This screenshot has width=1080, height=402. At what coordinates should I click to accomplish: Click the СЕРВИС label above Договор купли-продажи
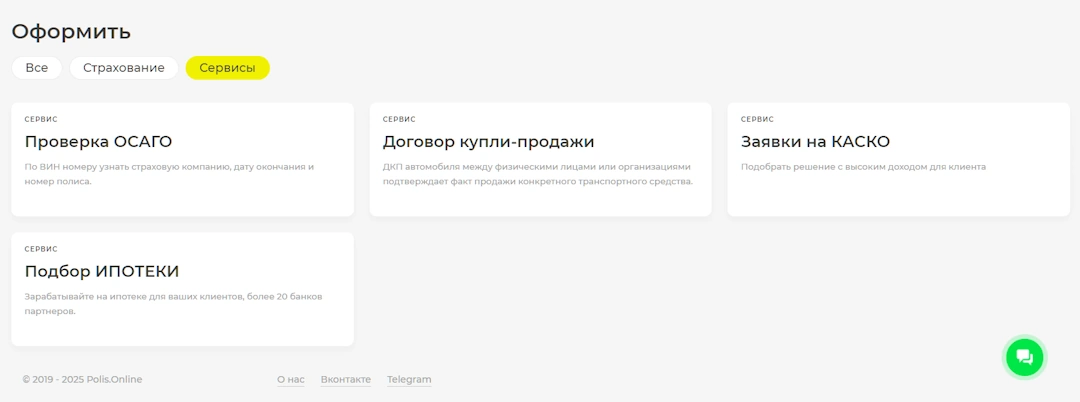399,119
